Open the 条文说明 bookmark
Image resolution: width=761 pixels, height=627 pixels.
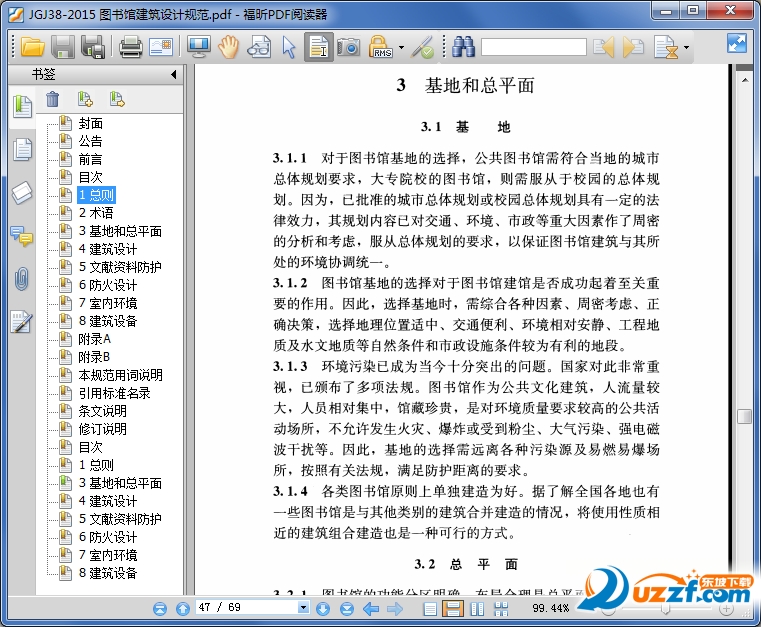[x=102, y=411]
